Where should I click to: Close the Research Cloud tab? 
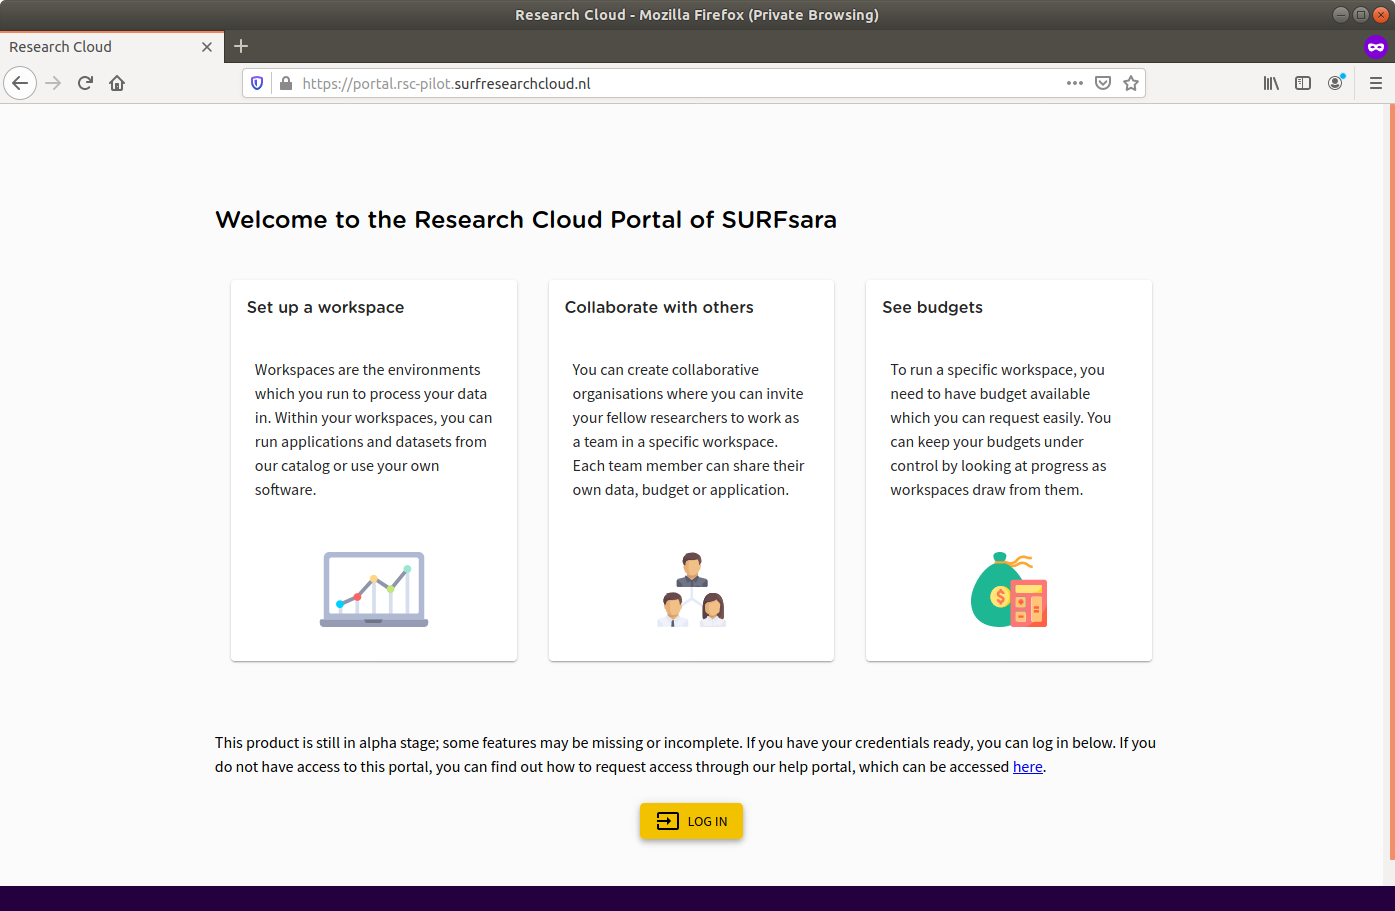click(x=207, y=47)
